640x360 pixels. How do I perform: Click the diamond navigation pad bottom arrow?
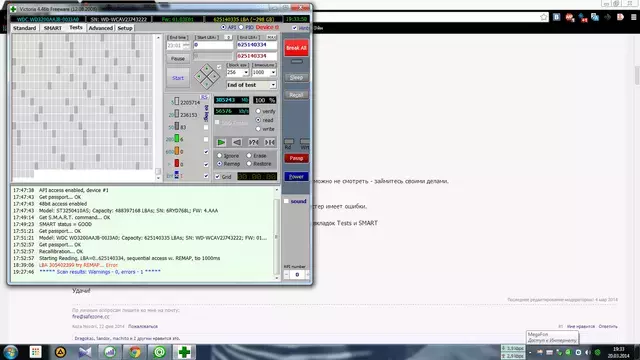tap(207, 84)
